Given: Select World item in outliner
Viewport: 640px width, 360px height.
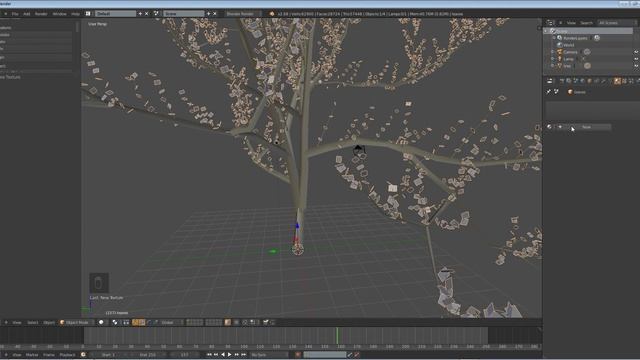Looking at the screenshot, I should [x=569, y=45].
